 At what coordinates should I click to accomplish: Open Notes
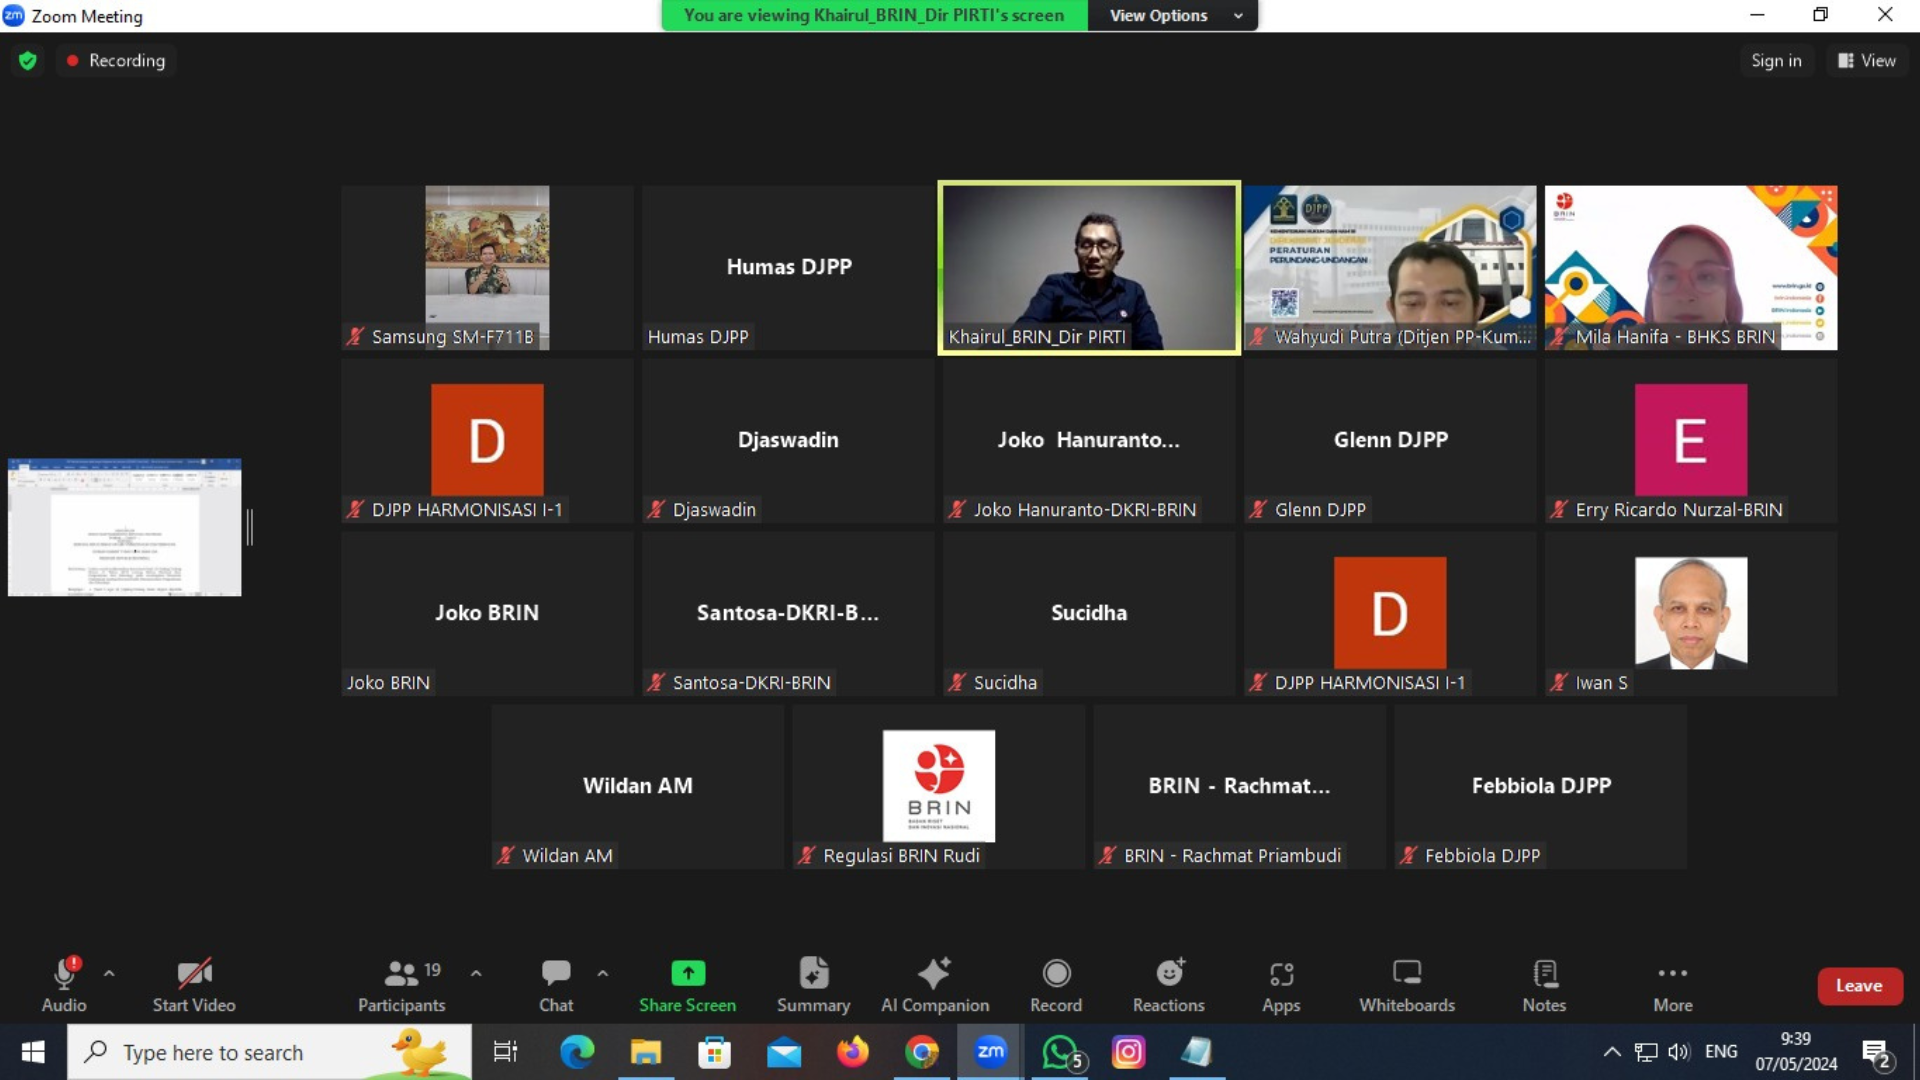pos(1544,985)
